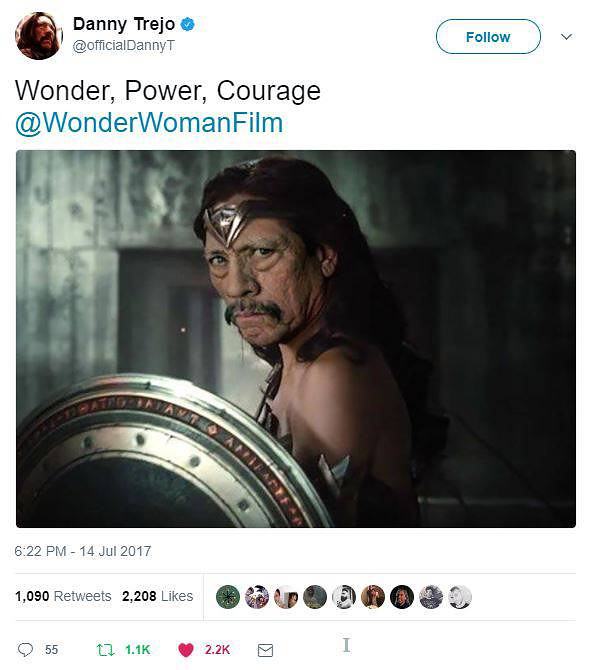Click the 1.1K retweet count
Image resolution: width=602 pixels, height=670 pixels.
(x=138, y=650)
